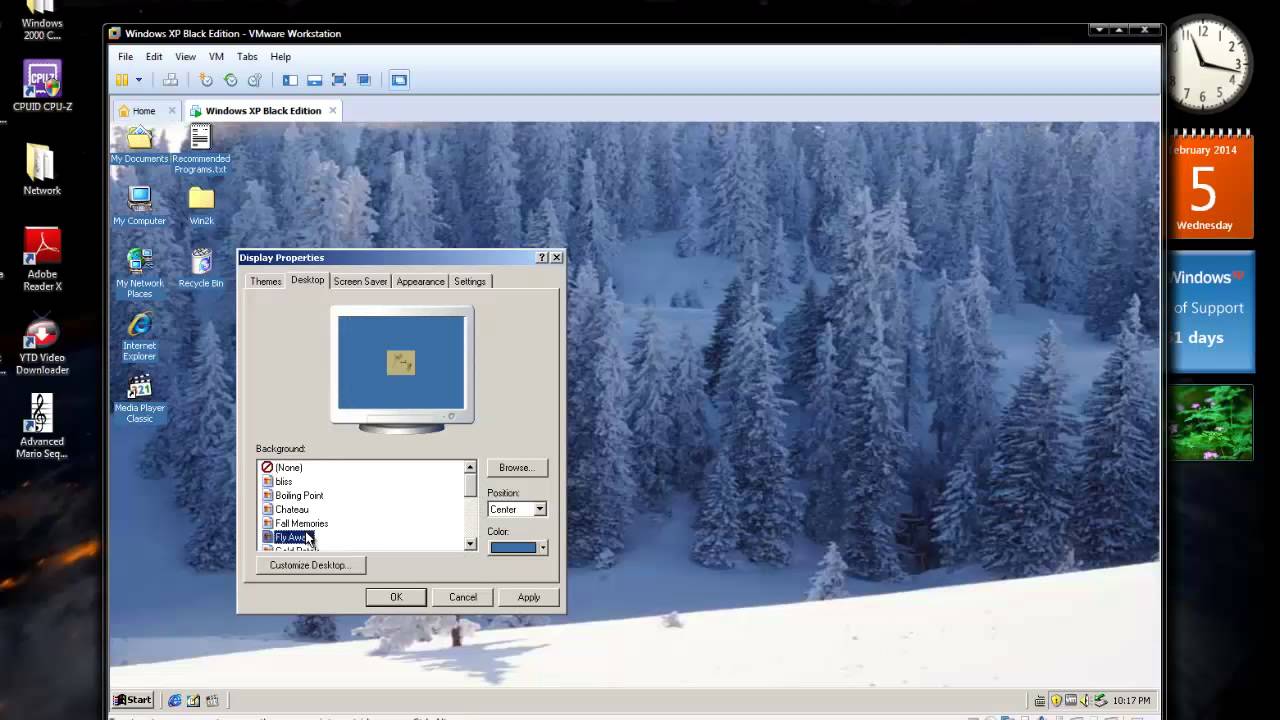Click Cancel in Display Properties
1280x720 pixels.
463,597
